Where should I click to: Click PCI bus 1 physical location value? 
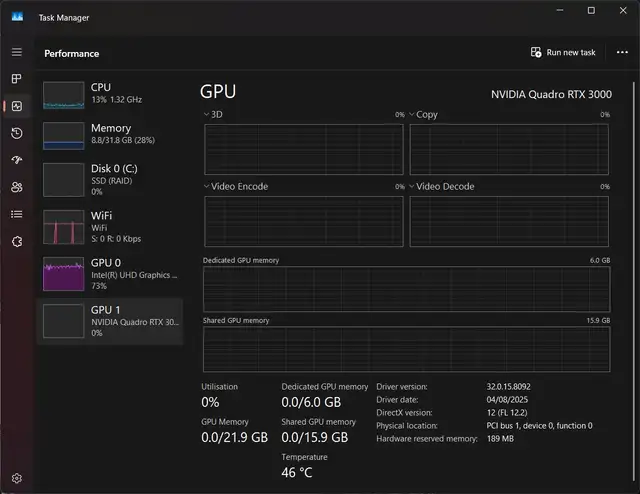coord(539,425)
